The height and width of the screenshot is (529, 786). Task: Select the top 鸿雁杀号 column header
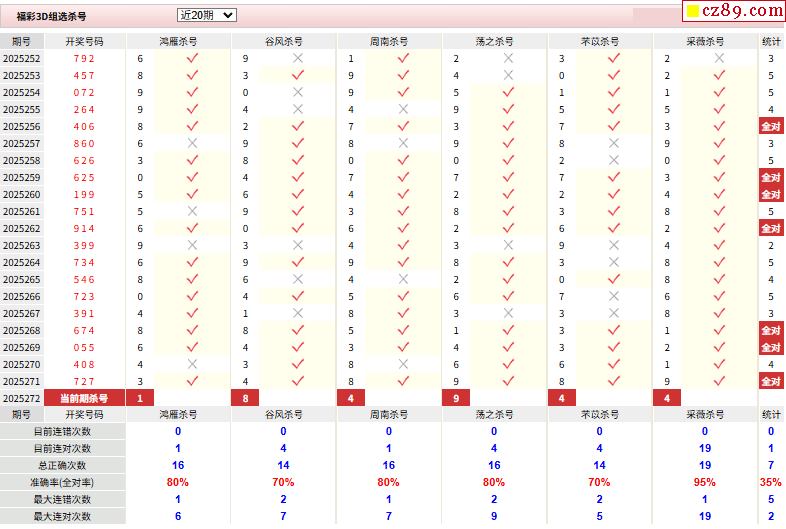point(178,42)
